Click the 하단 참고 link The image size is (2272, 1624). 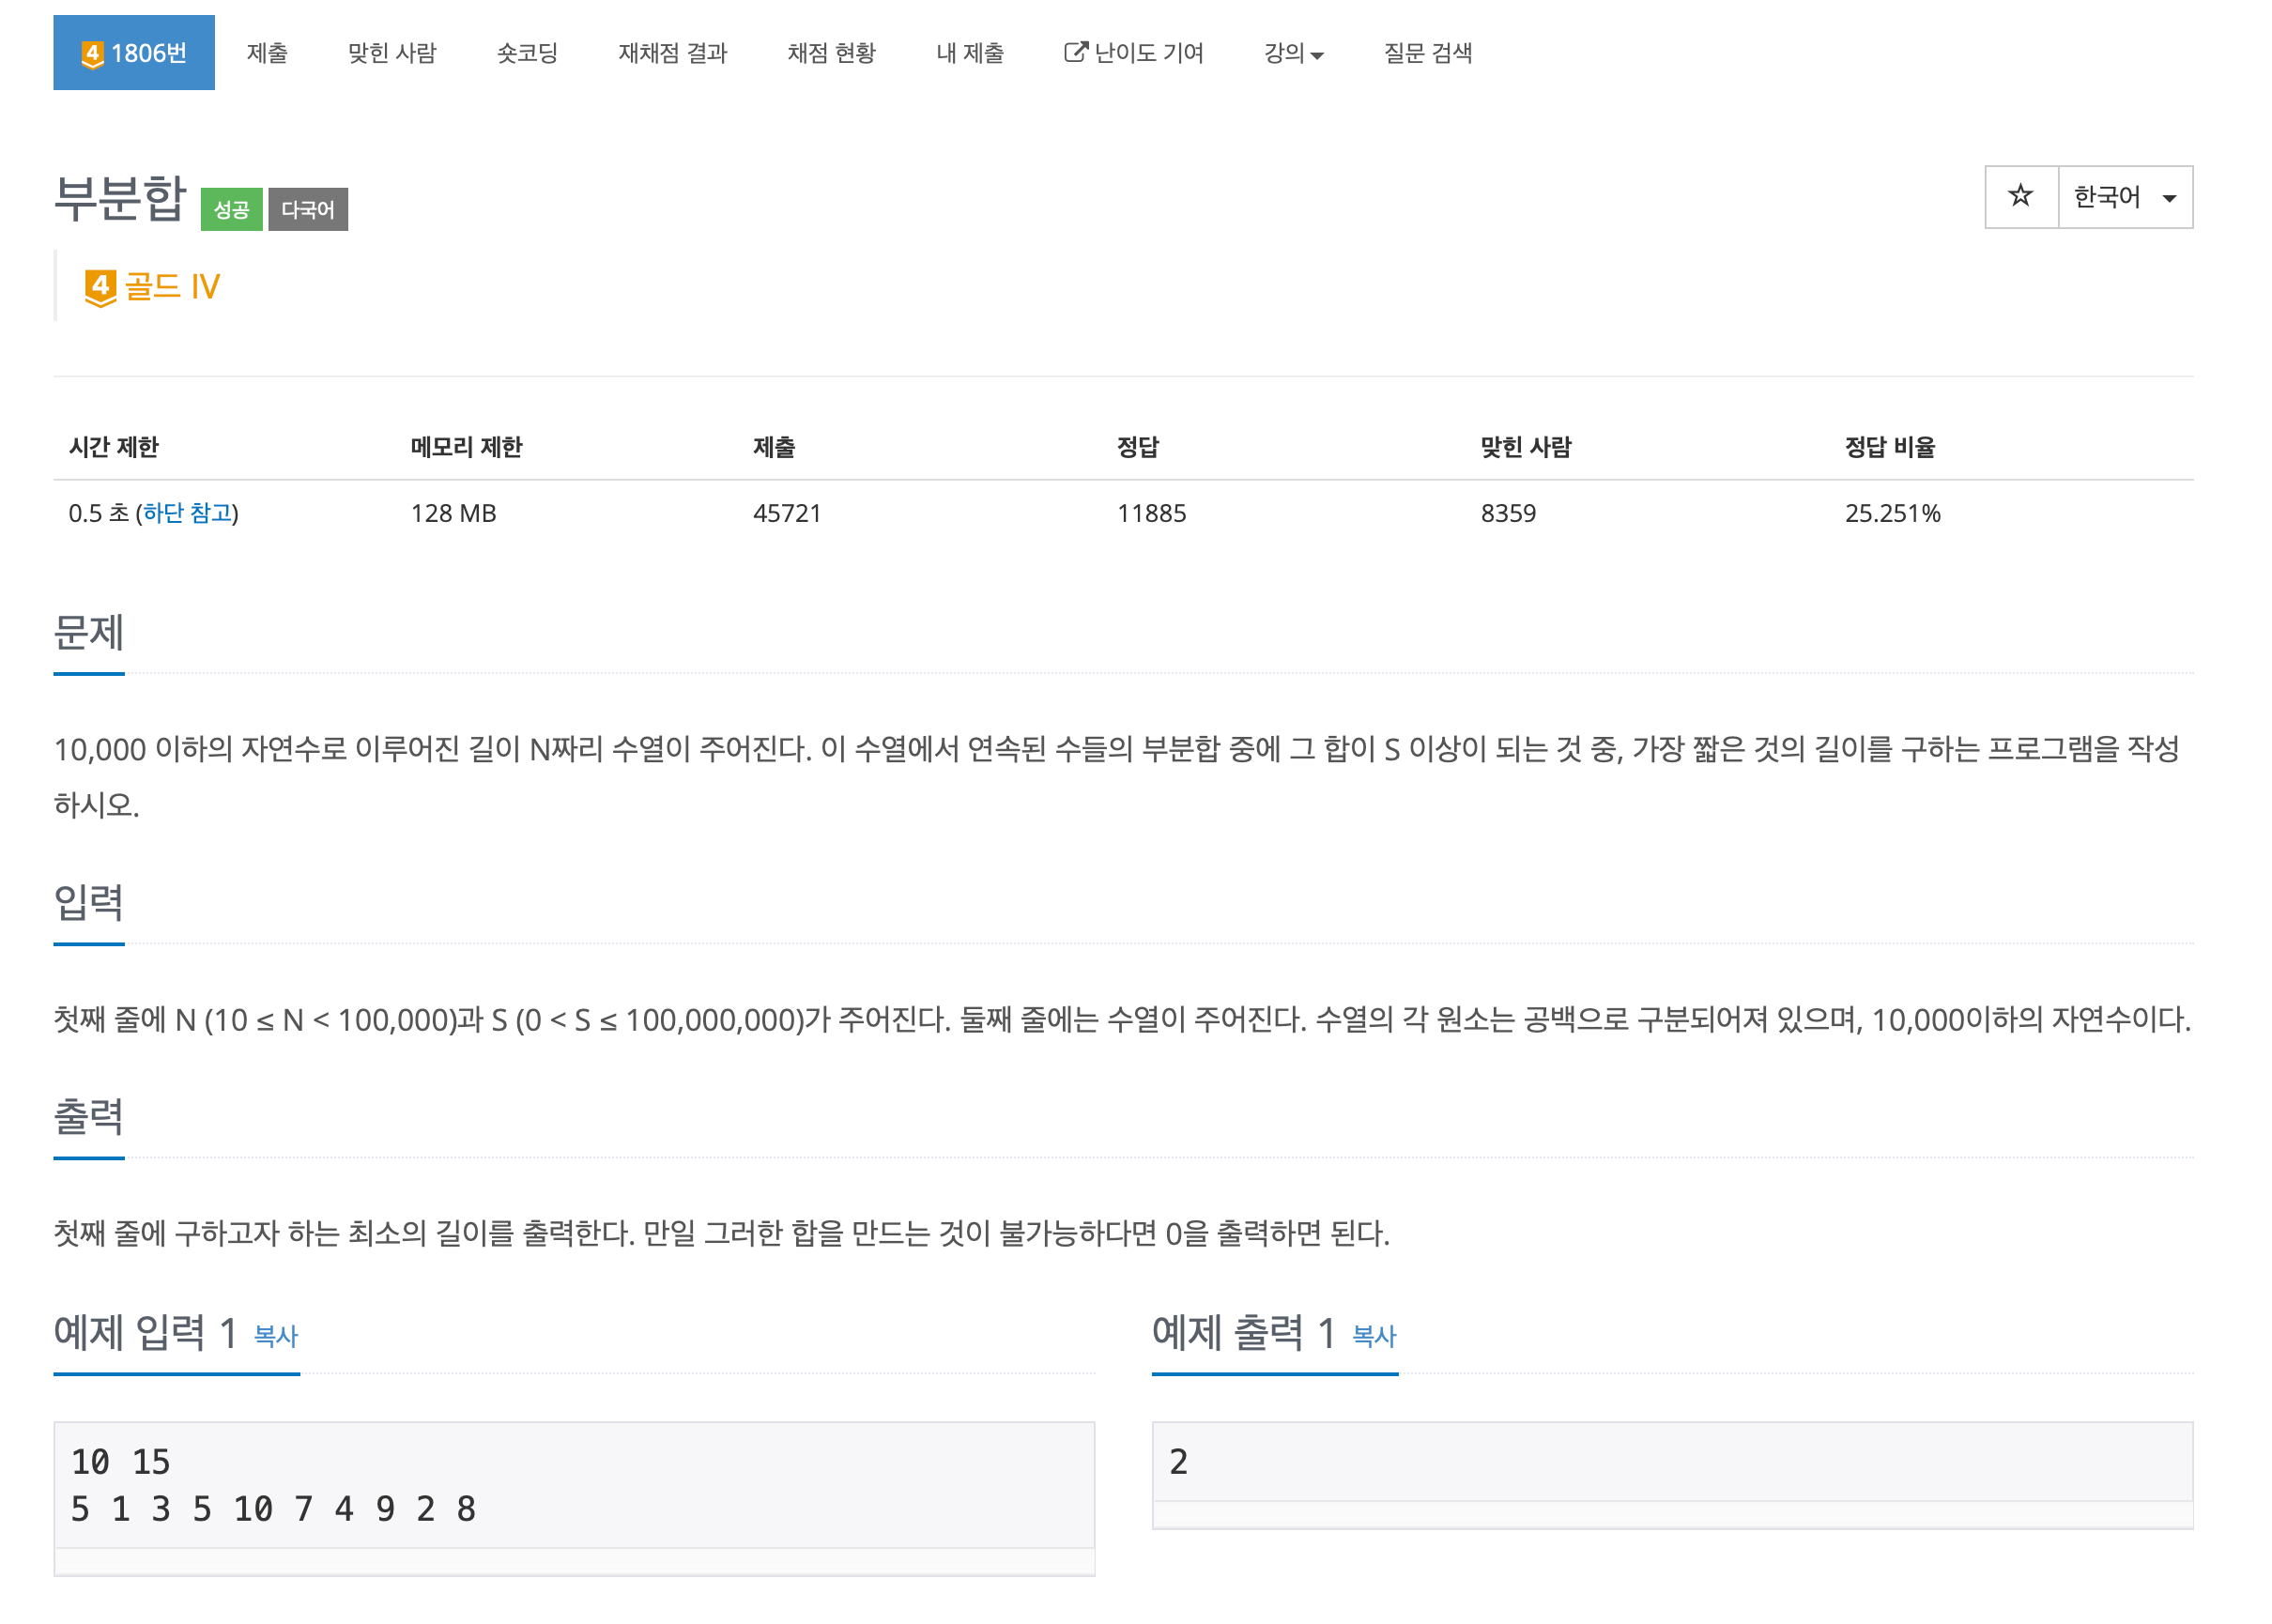pyautogui.click(x=187, y=513)
